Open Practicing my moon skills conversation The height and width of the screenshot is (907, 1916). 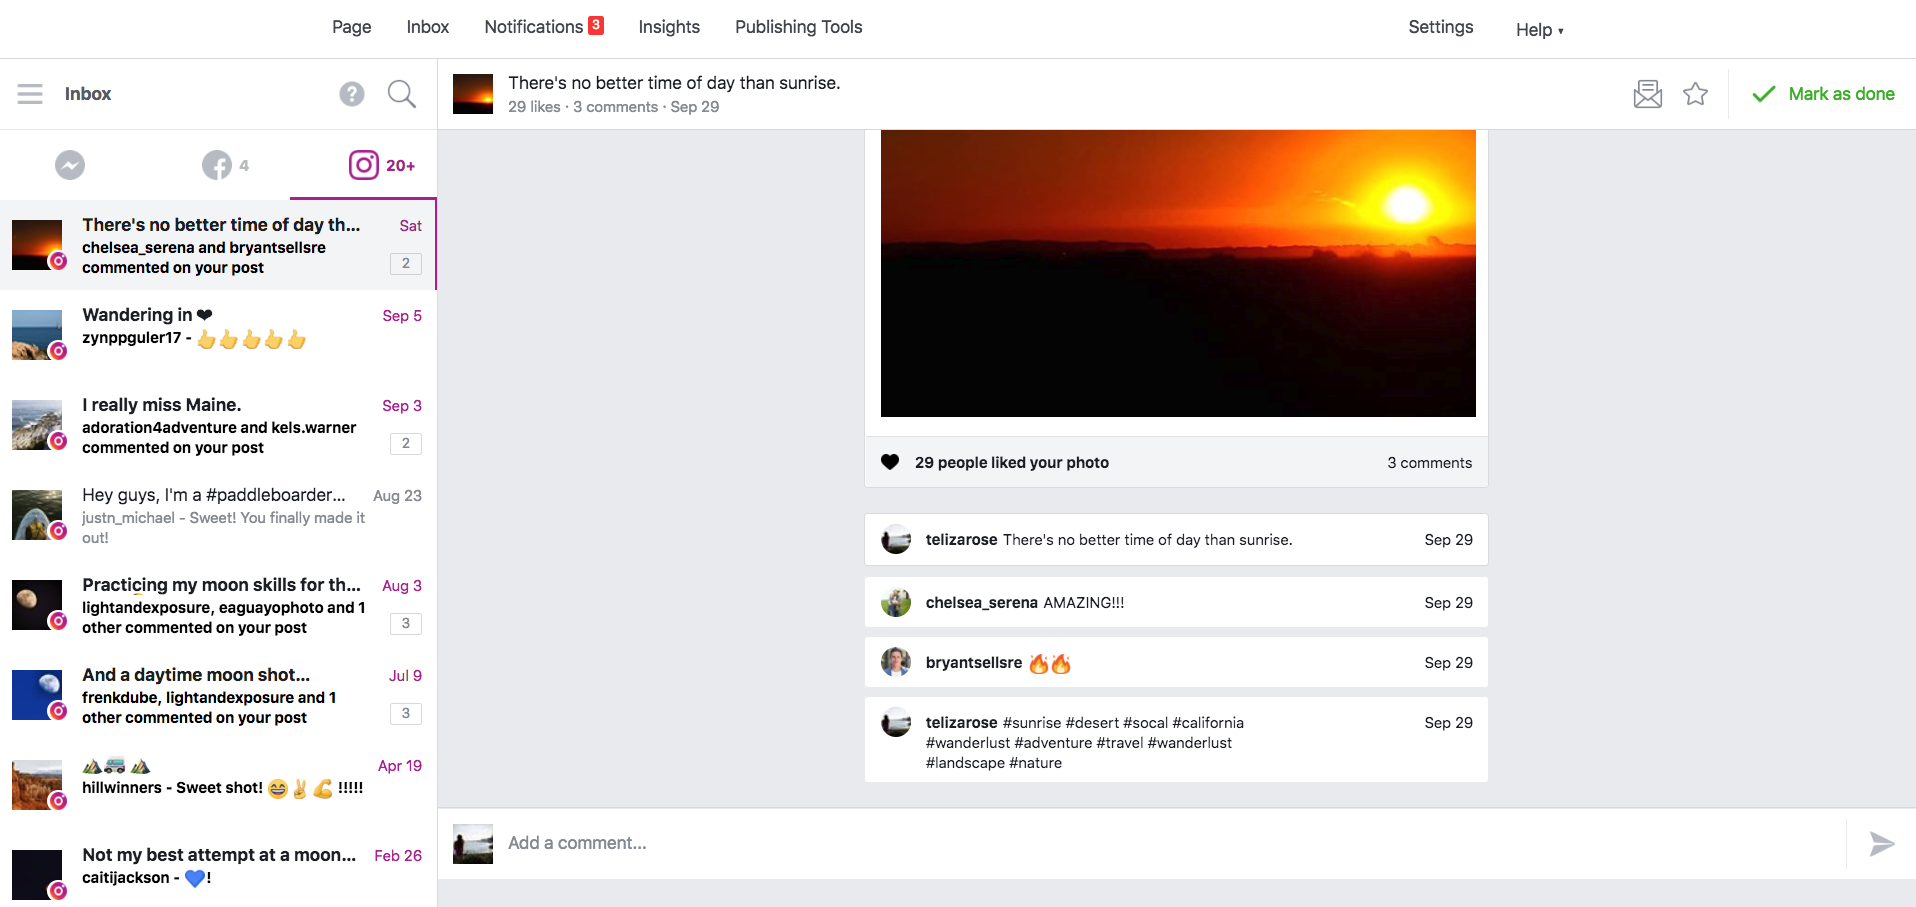click(x=218, y=605)
